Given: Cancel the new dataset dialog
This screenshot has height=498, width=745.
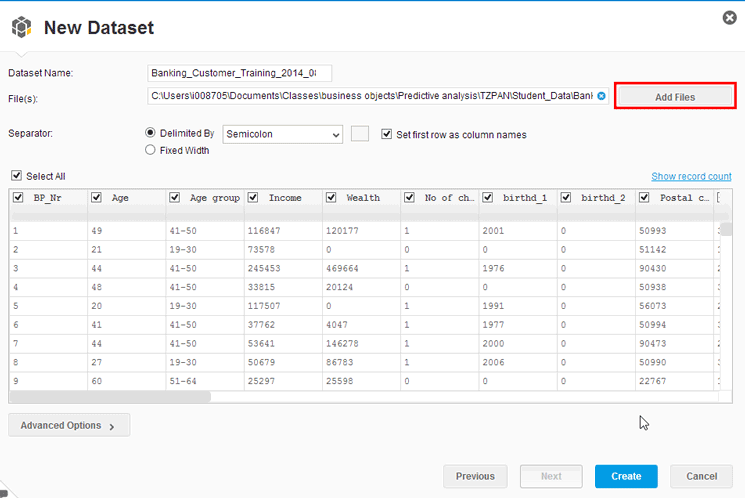Looking at the screenshot, I should point(701,476).
